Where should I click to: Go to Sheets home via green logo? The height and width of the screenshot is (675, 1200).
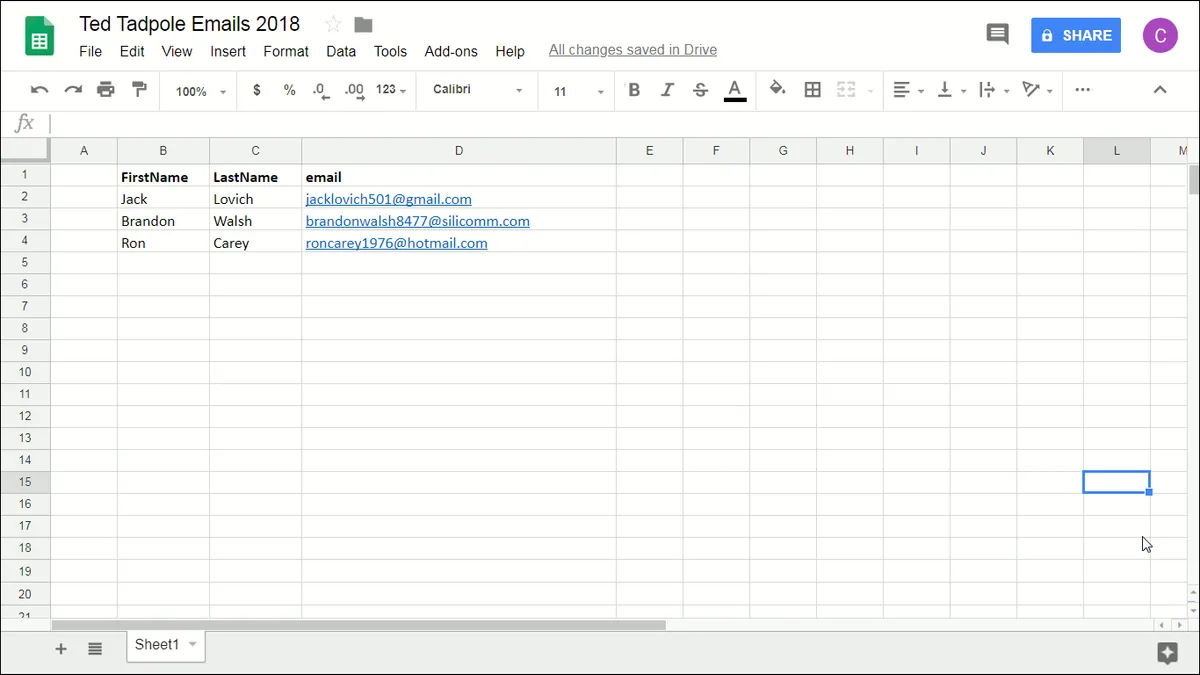pyautogui.click(x=39, y=37)
